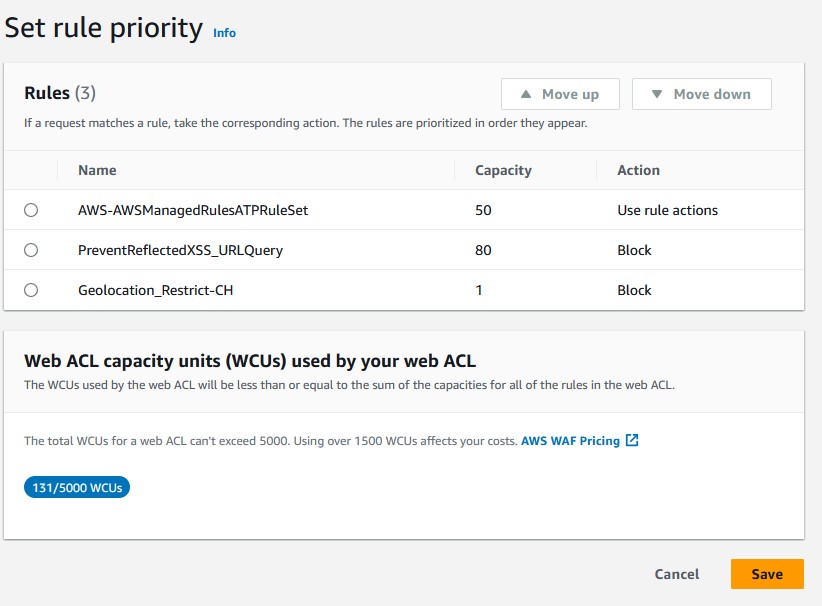Image resolution: width=822 pixels, height=606 pixels.
Task: Click Block action for Geolocation_Restrict-CH
Action: [634, 290]
